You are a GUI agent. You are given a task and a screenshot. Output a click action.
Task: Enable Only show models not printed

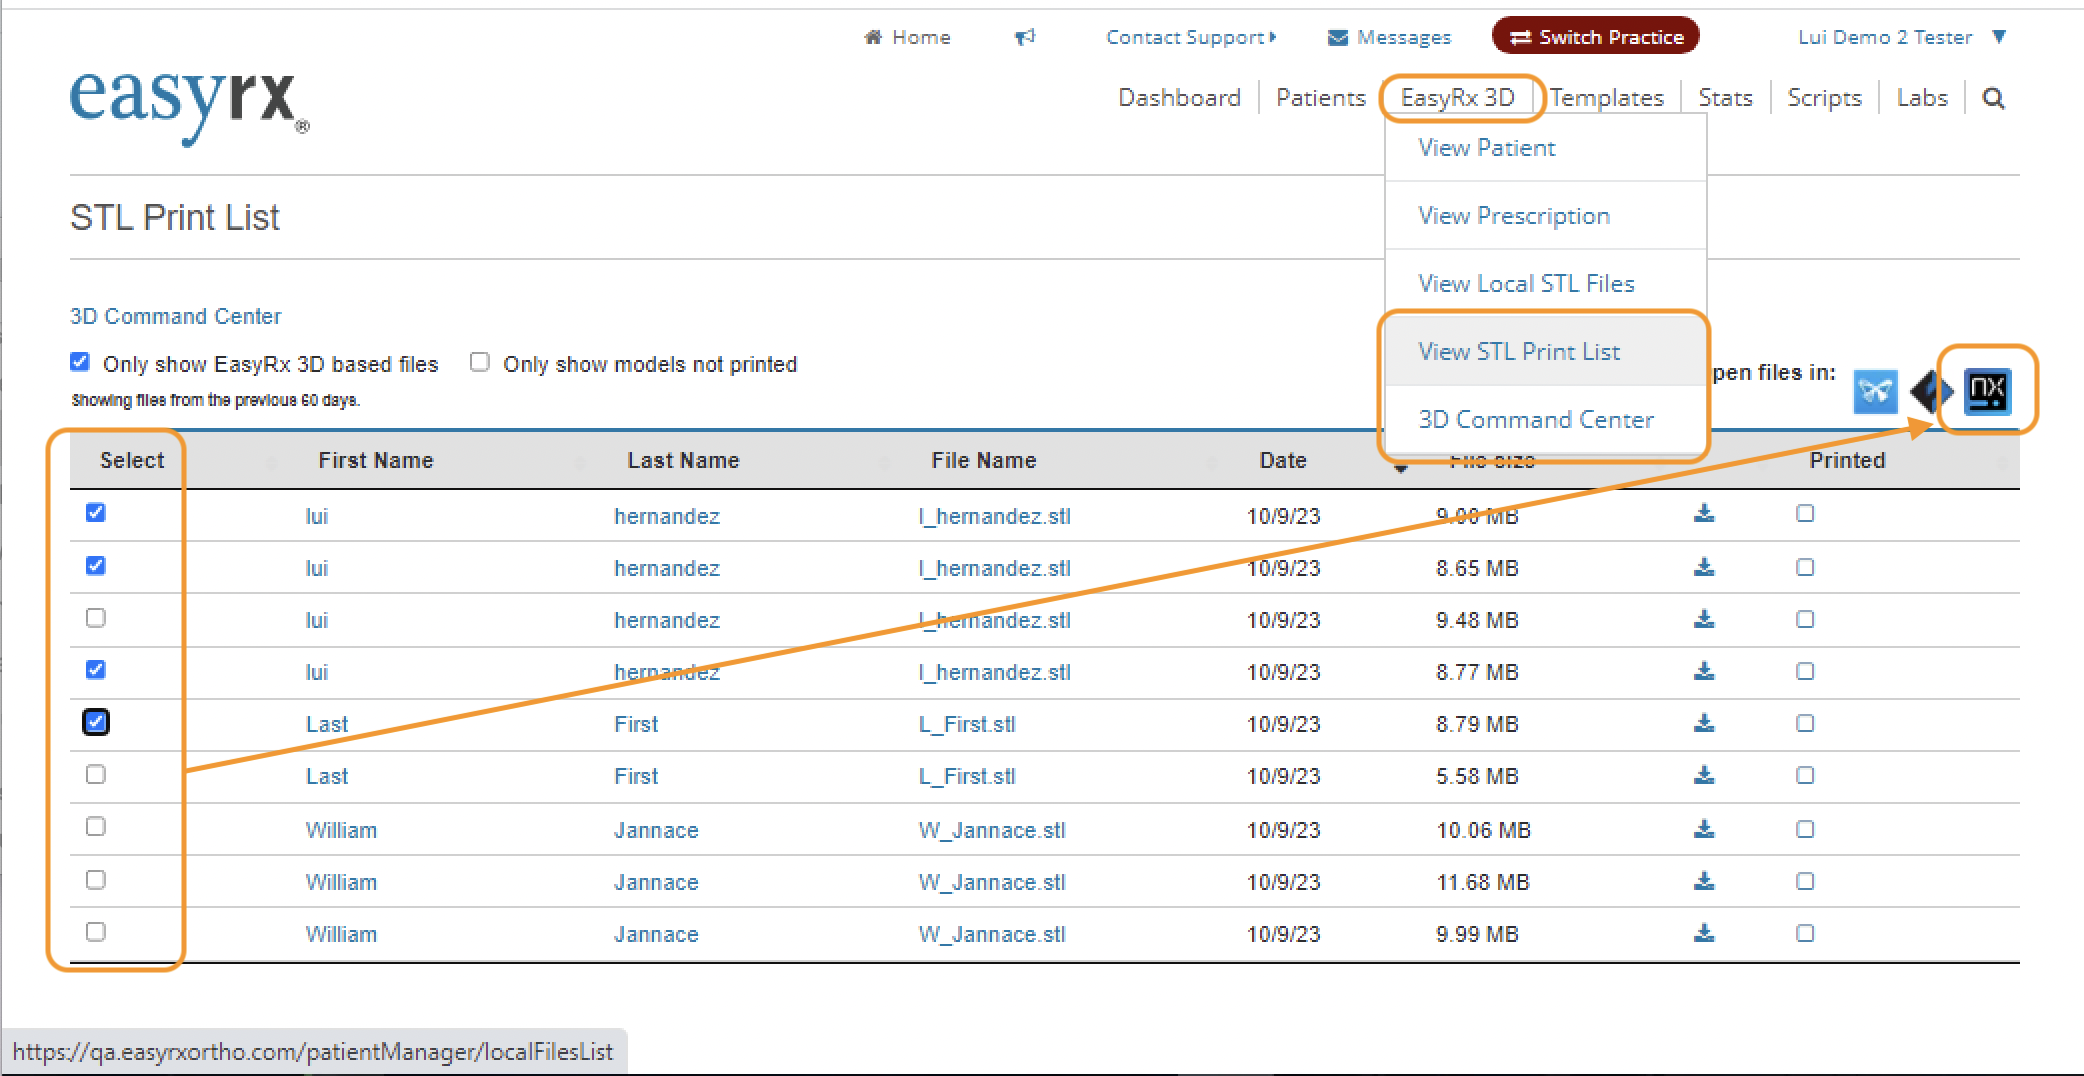(480, 362)
